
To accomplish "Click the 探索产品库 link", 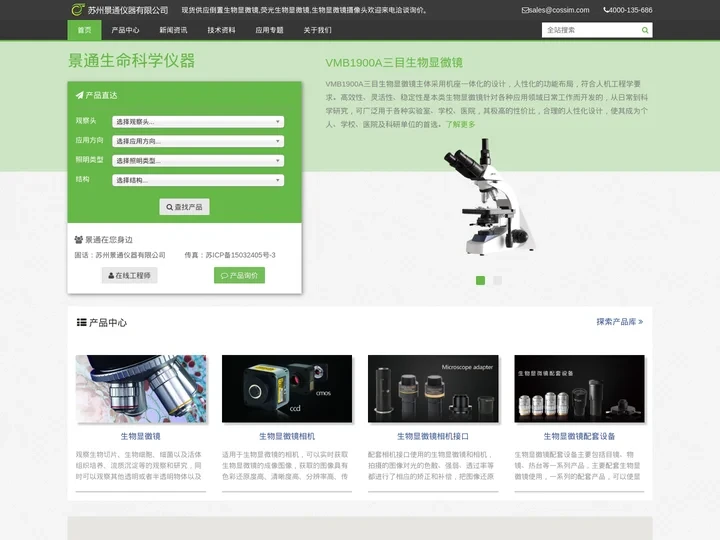I will pyautogui.click(x=619, y=322).
